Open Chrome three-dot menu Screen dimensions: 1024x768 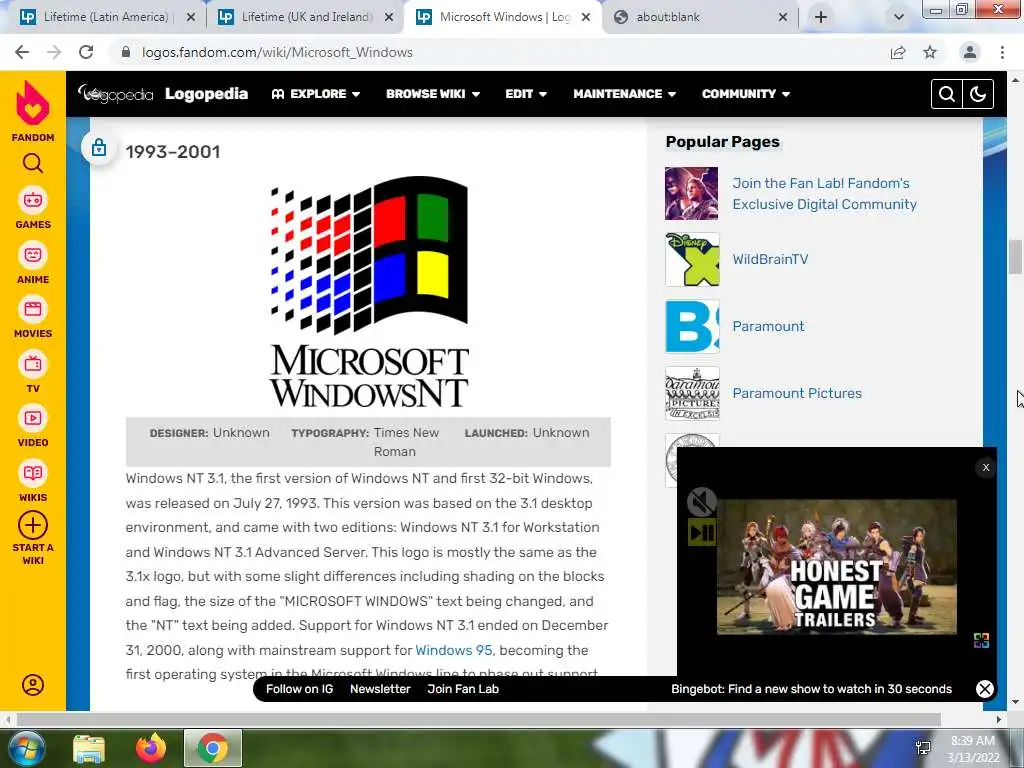[1002, 52]
